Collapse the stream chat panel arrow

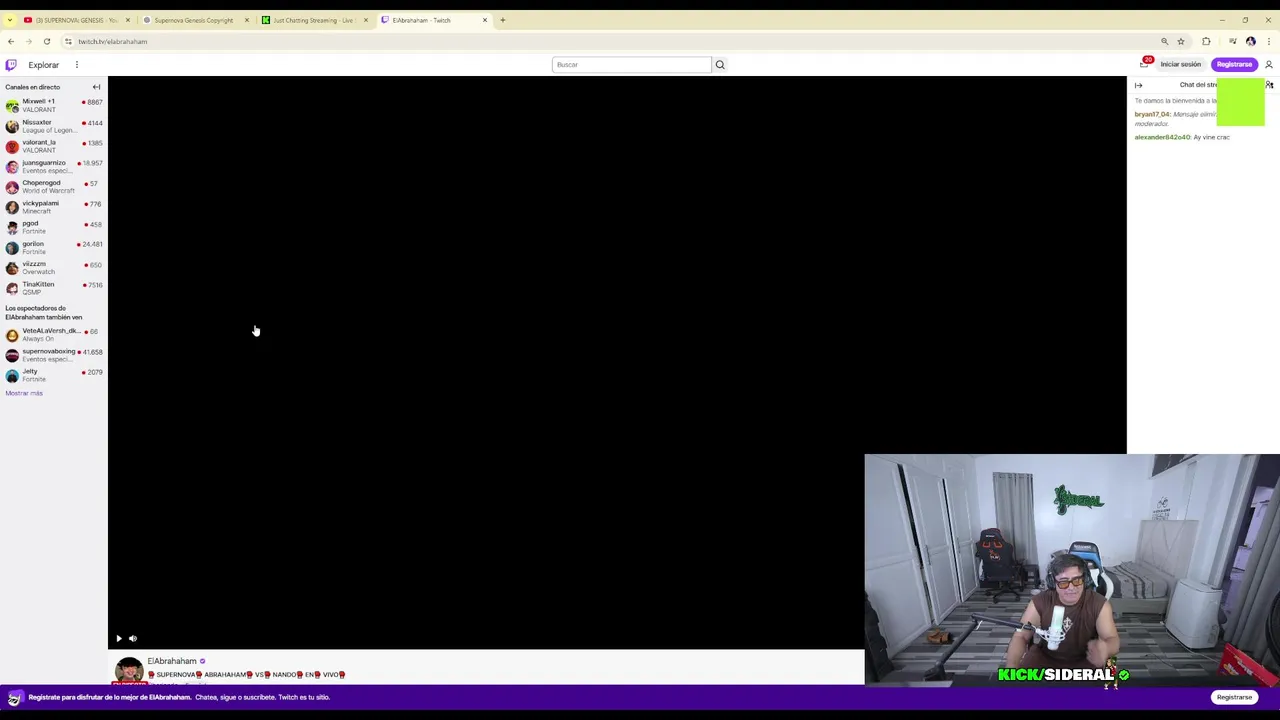pos(1138,85)
